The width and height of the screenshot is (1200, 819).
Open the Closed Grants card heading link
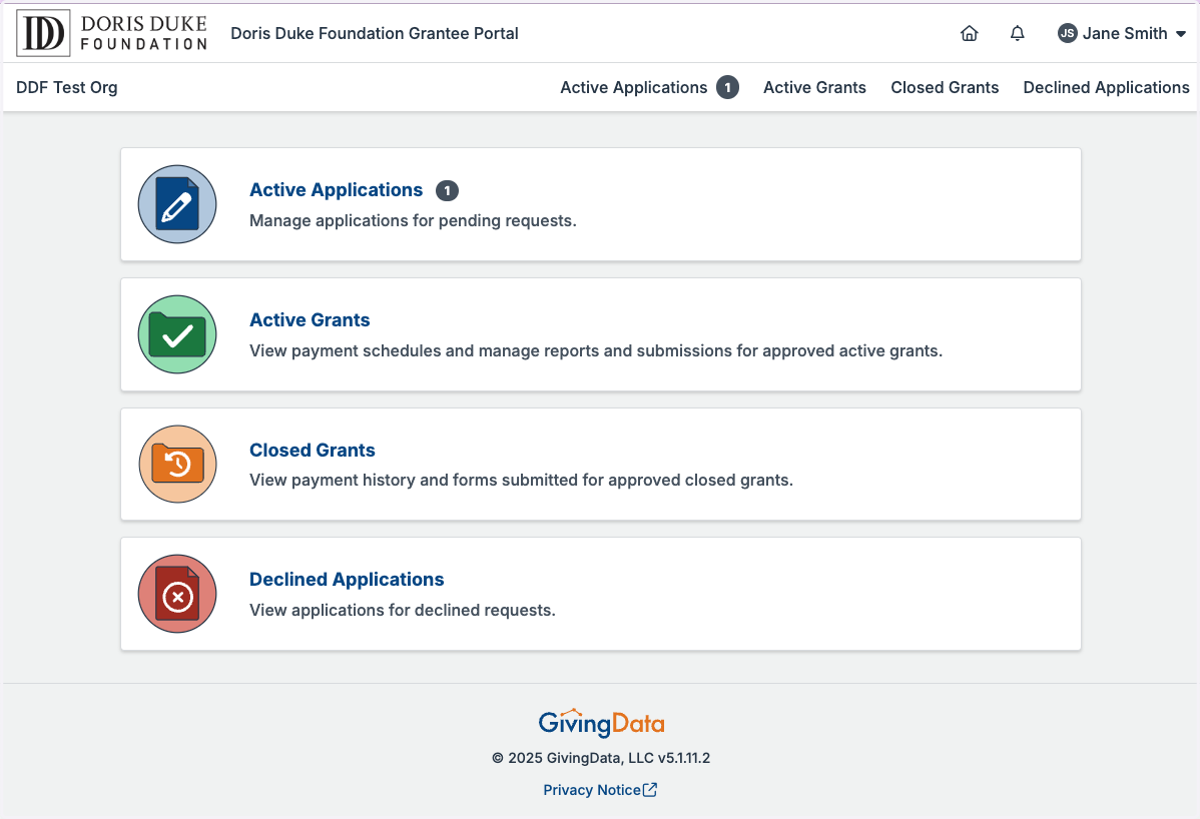[x=312, y=450]
